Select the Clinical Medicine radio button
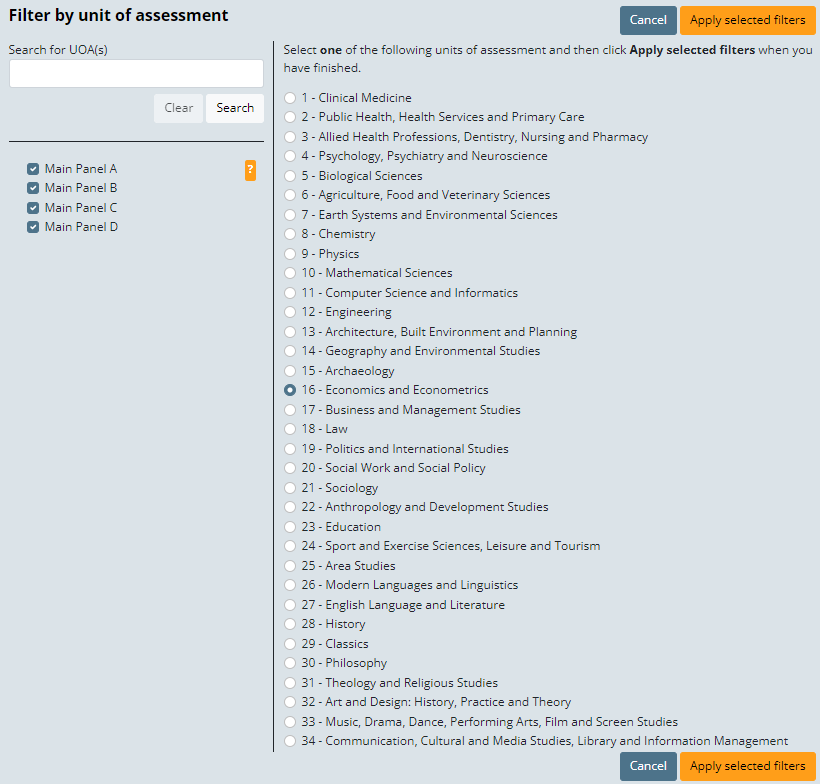 coord(290,98)
